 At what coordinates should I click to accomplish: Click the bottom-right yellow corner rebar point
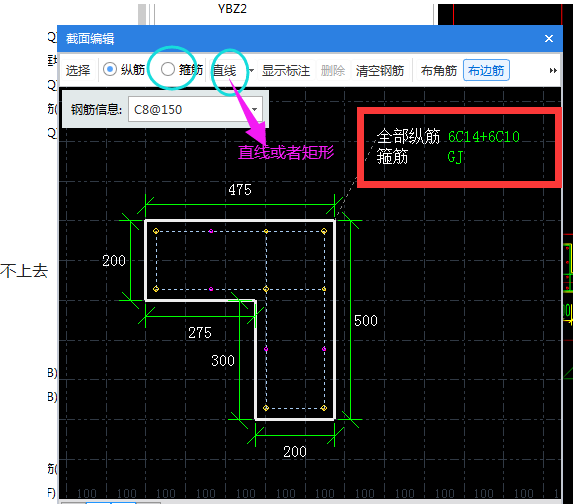324,408
